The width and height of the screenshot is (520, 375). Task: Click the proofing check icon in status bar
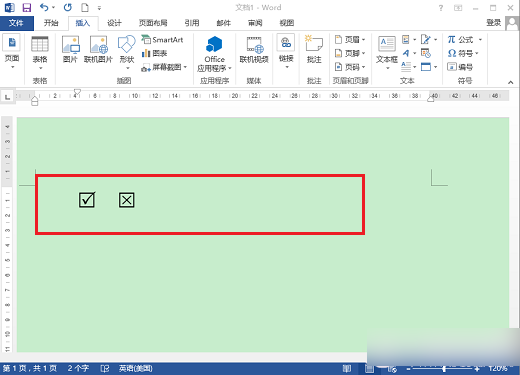[x=105, y=368]
